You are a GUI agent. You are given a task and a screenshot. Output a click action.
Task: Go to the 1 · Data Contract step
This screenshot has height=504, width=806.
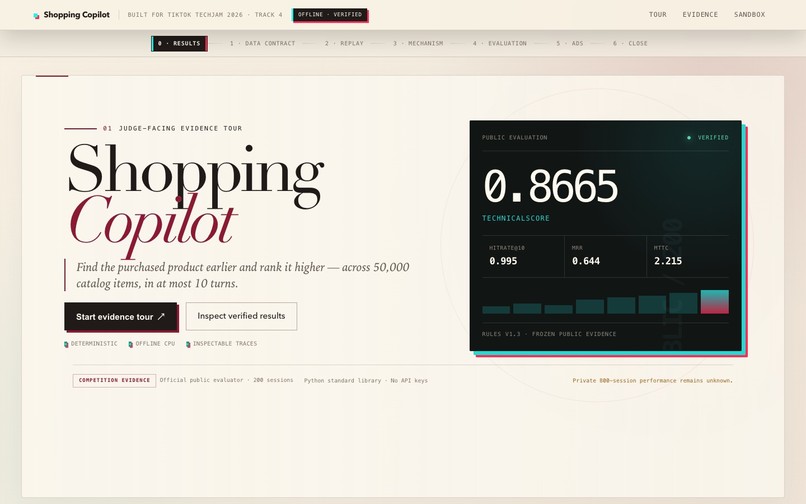tap(262, 43)
